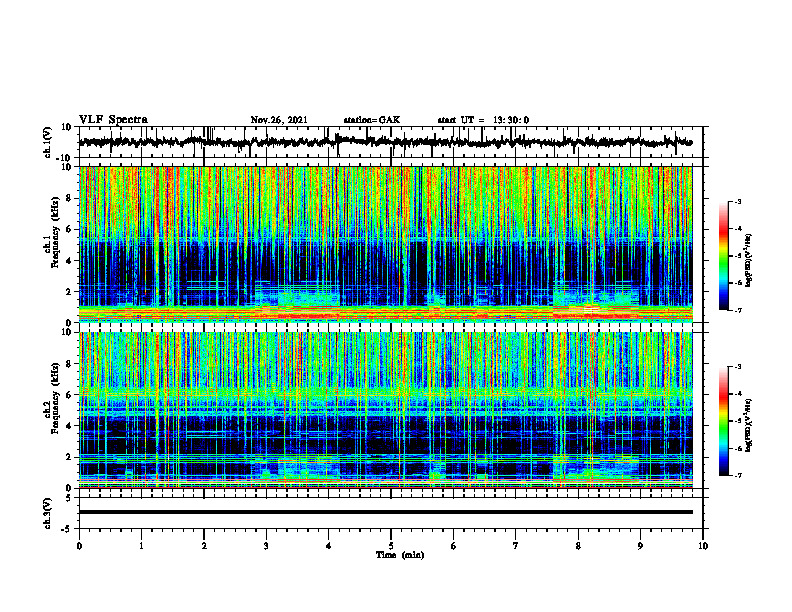Click the "6" kHz tick on ch.2 spectrogram
Image resolution: width=792 pixels, height=612 pixels.
(x=70, y=395)
